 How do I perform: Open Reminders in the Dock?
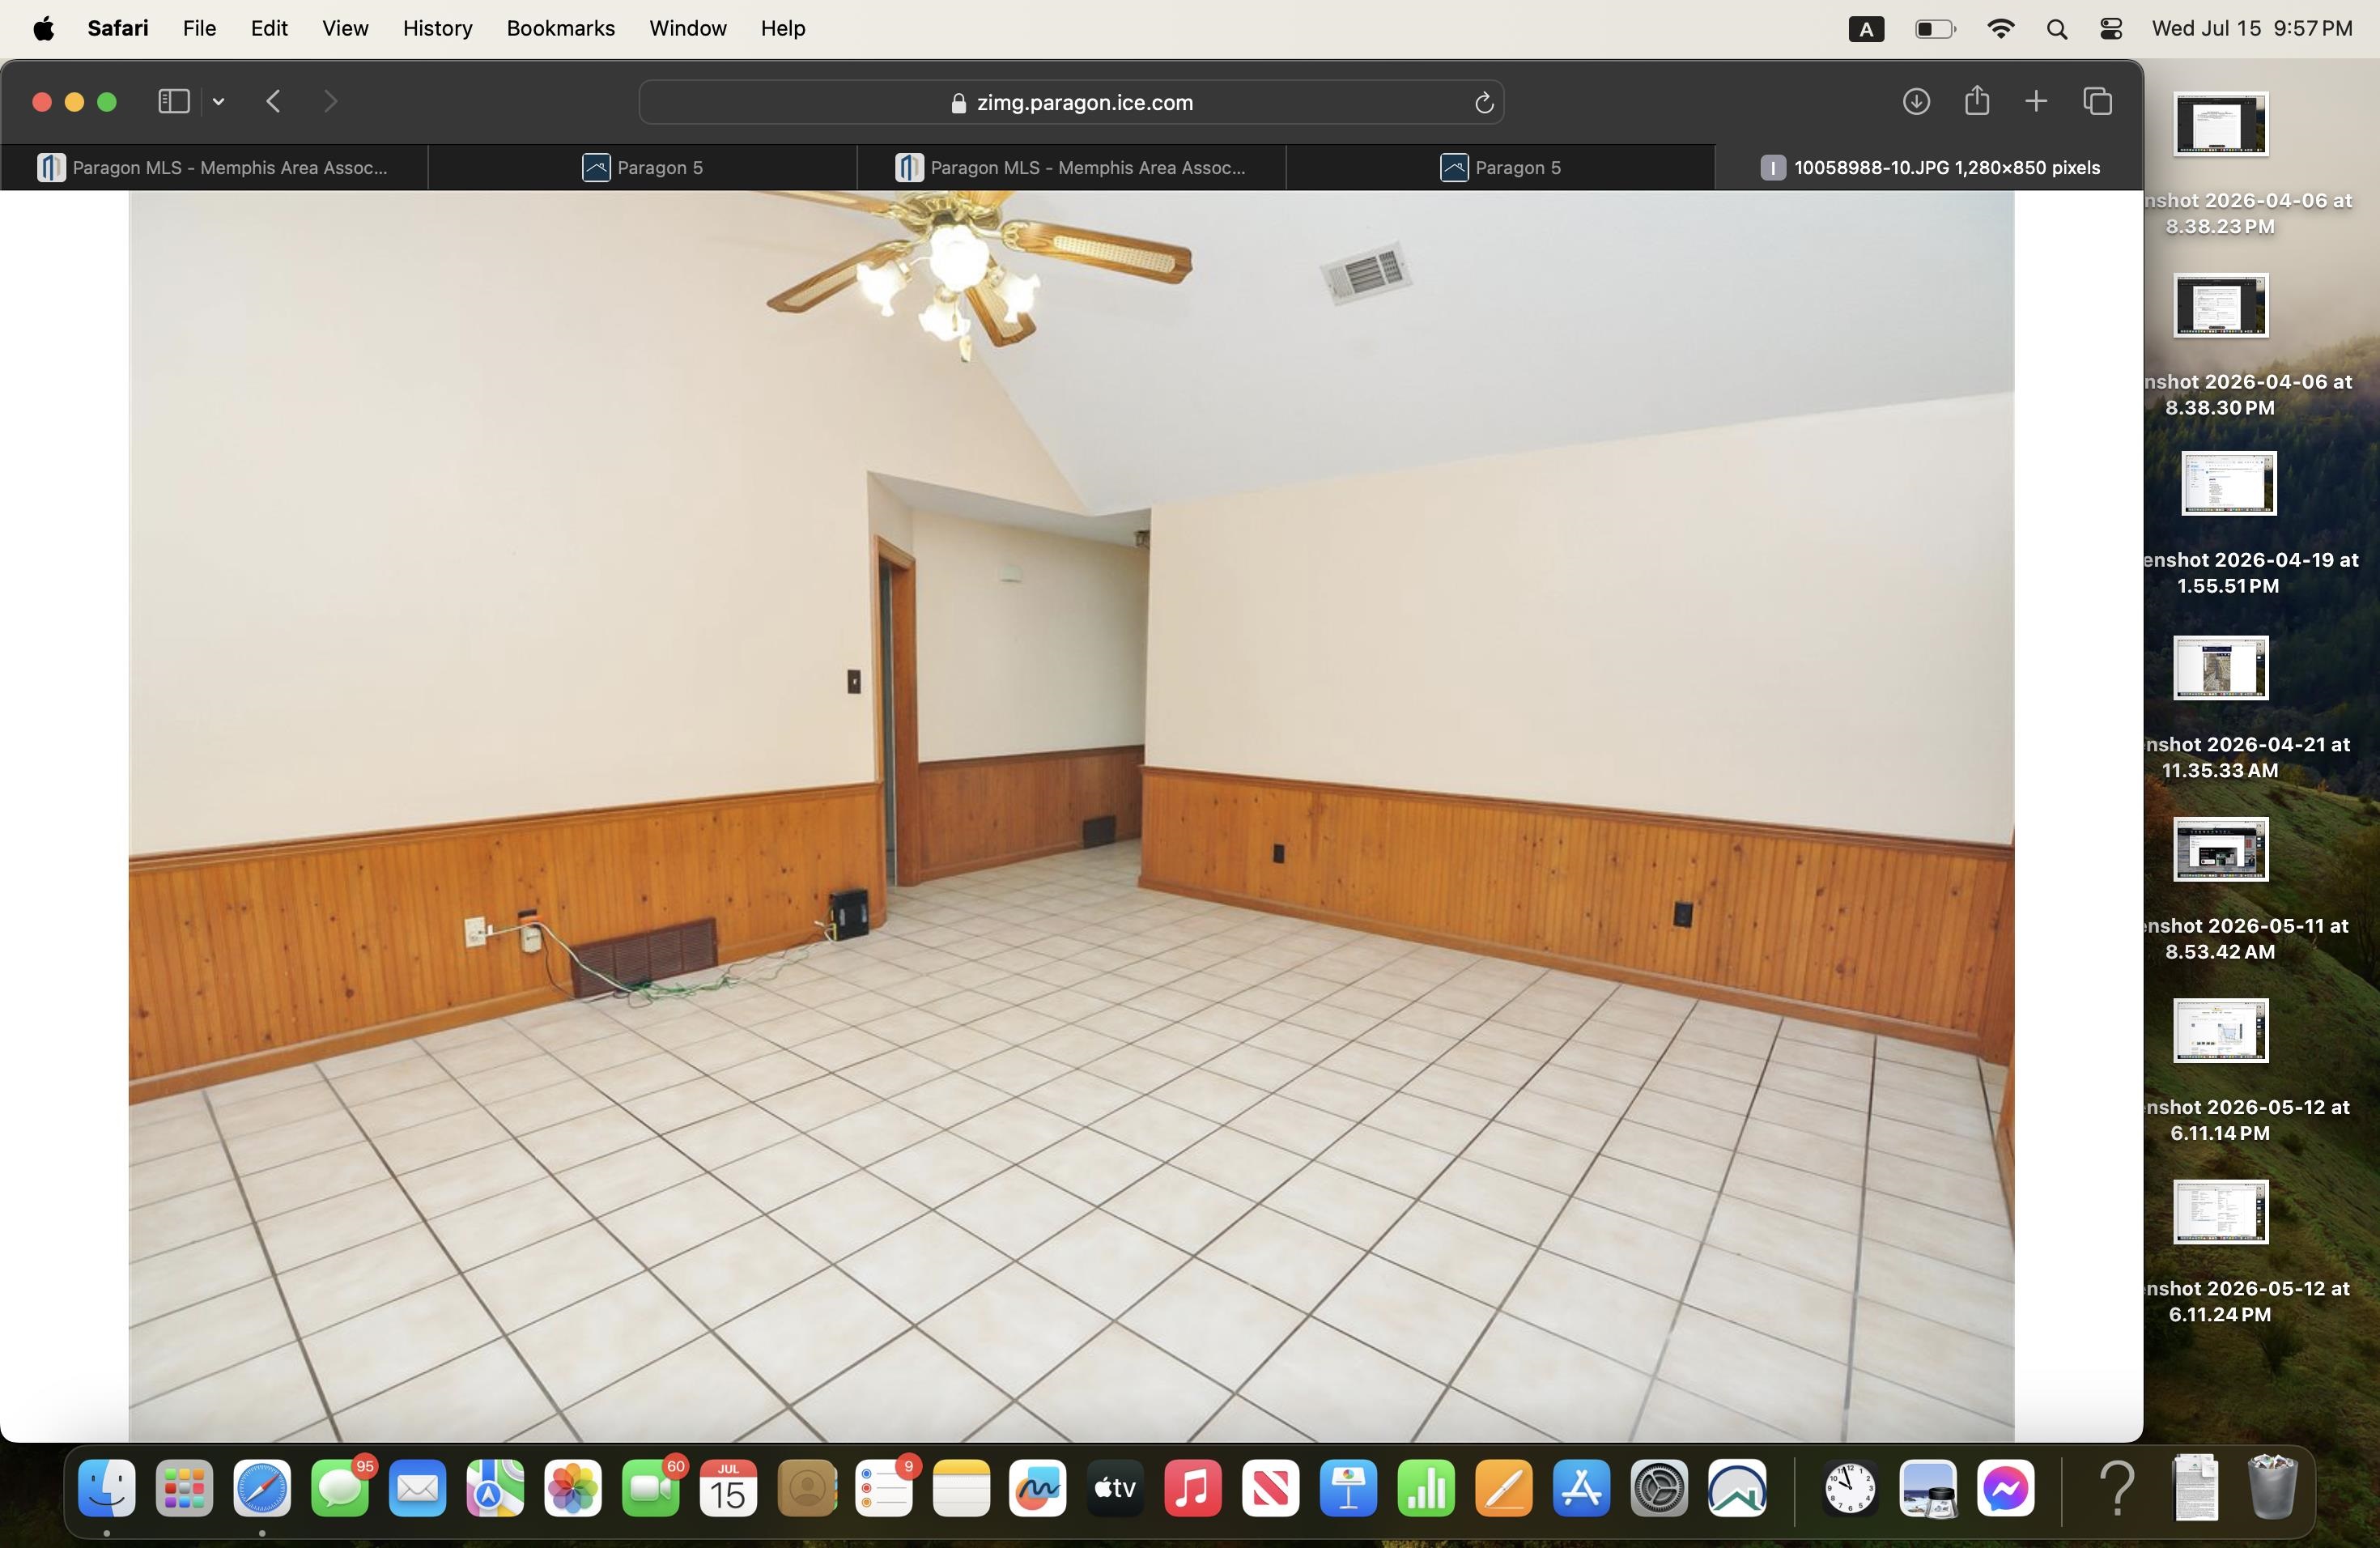(x=884, y=1489)
